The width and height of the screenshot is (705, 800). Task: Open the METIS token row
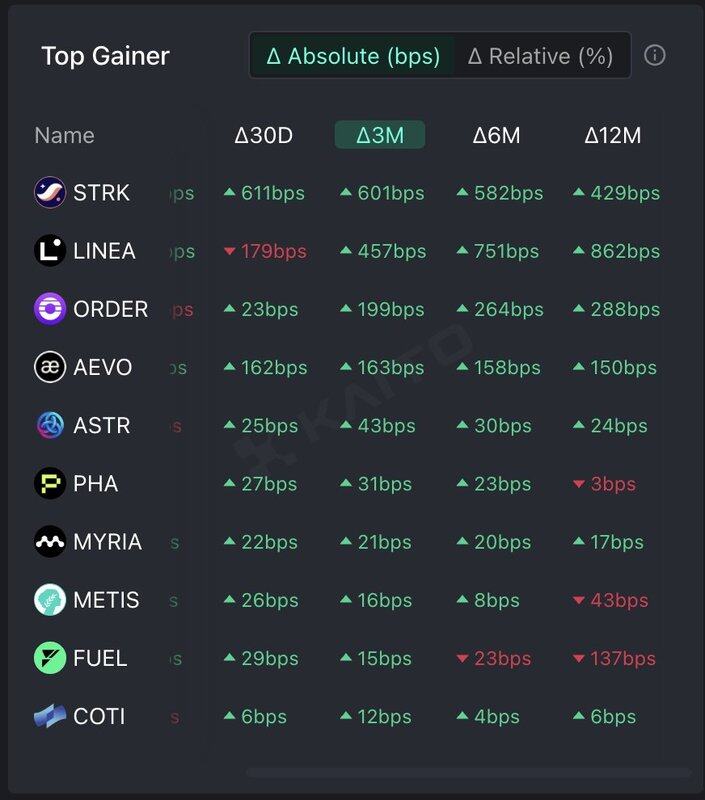click(x=352, y=600)
